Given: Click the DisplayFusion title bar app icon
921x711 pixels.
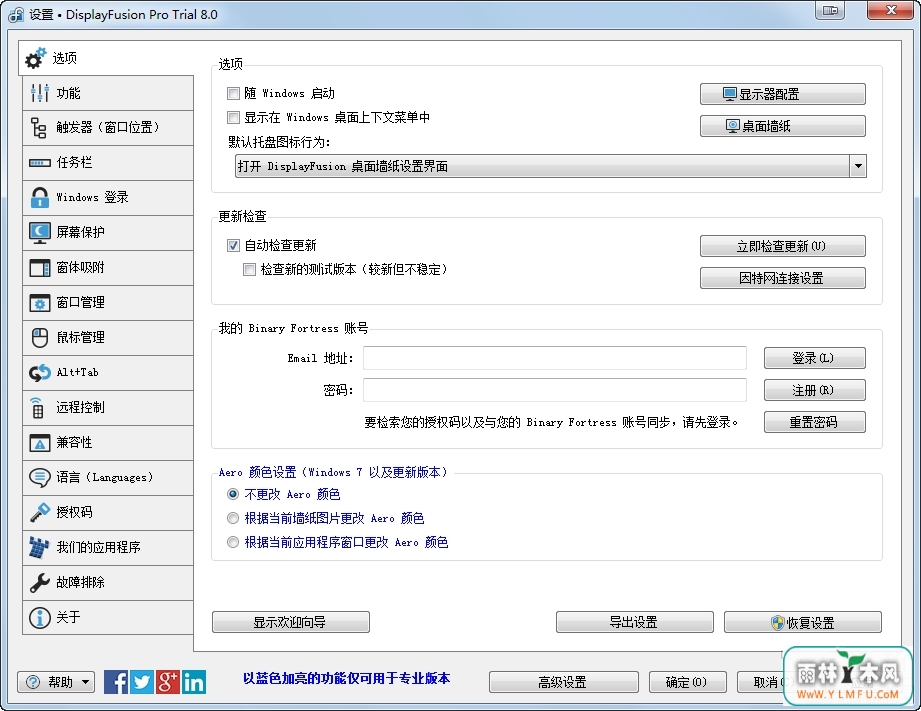Looking at the screenshot, I should pyautogui.click(x=16, y=15).
